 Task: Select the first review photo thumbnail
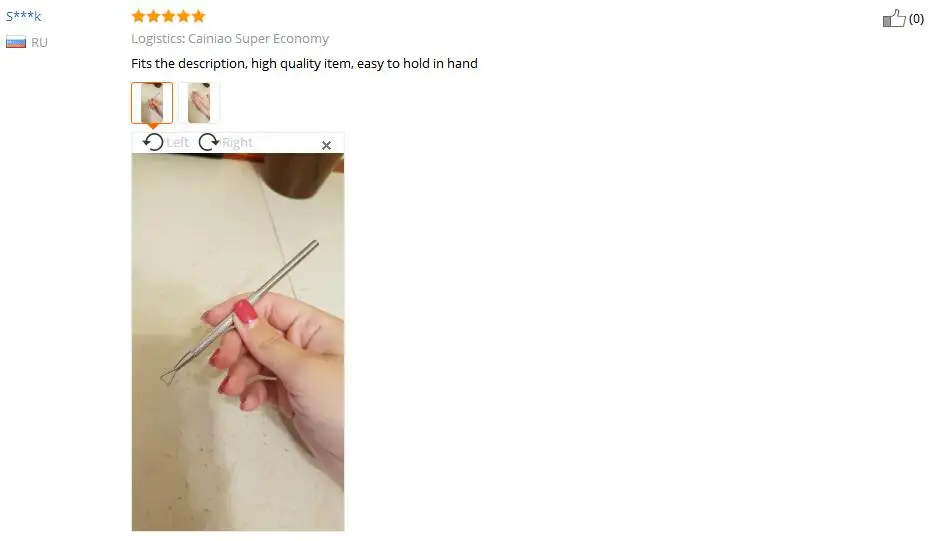pyautogui.click(x=152, y=103)
